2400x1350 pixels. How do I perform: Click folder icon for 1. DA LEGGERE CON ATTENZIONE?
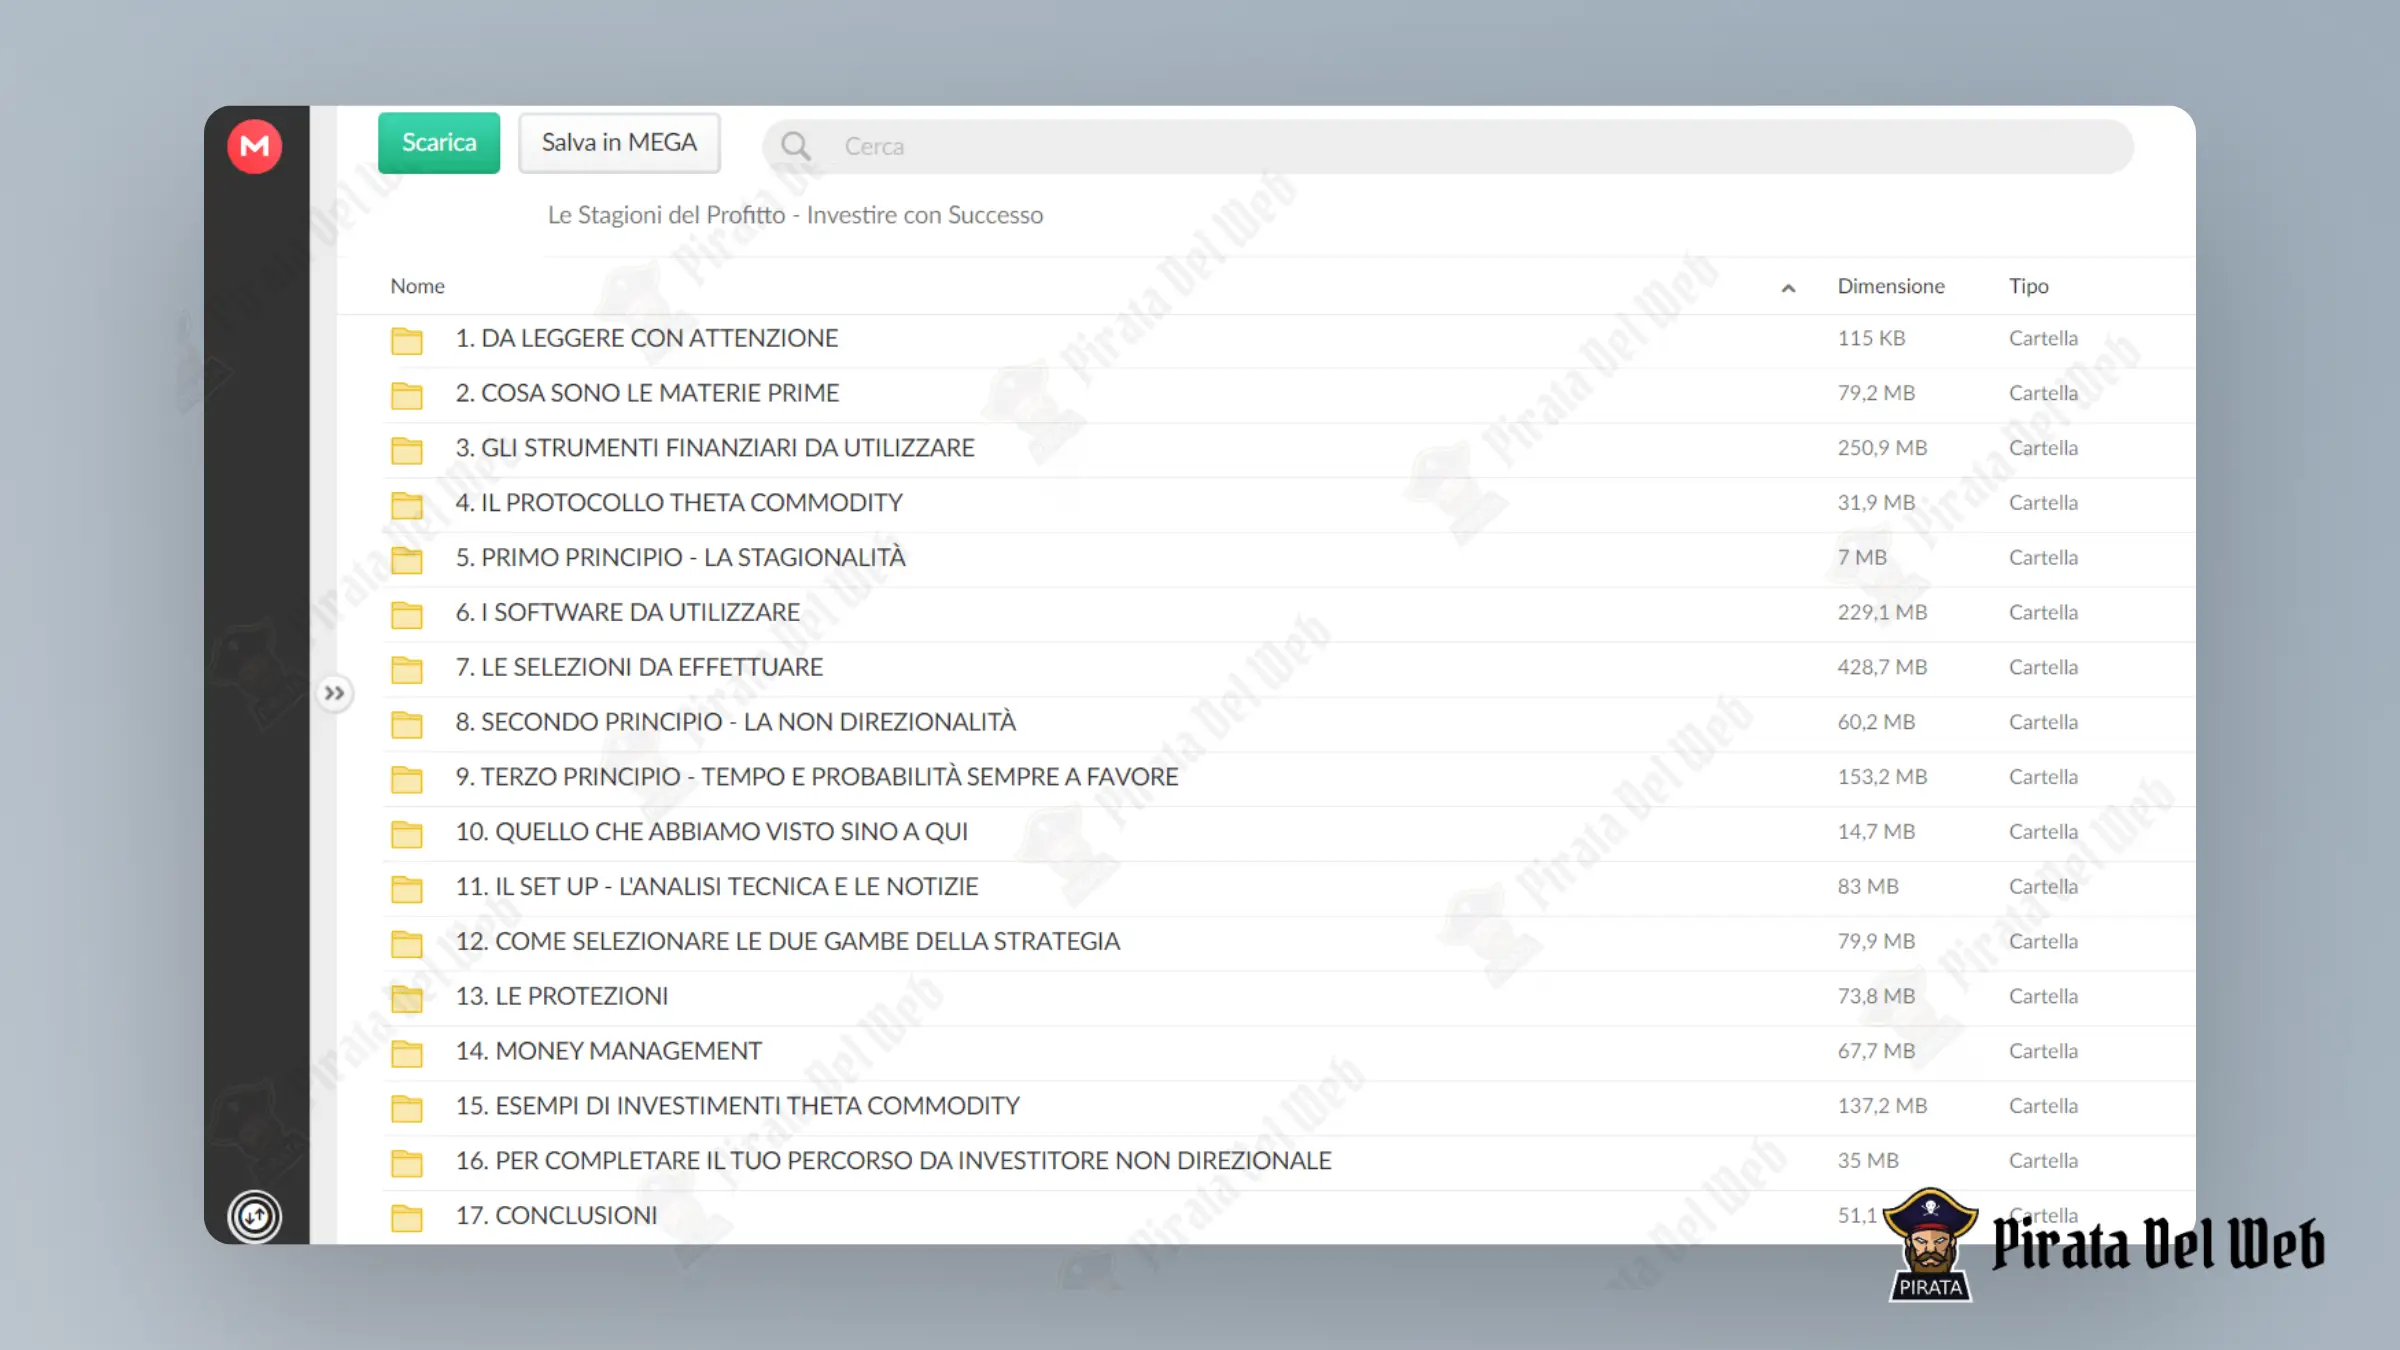pos(406,340)
